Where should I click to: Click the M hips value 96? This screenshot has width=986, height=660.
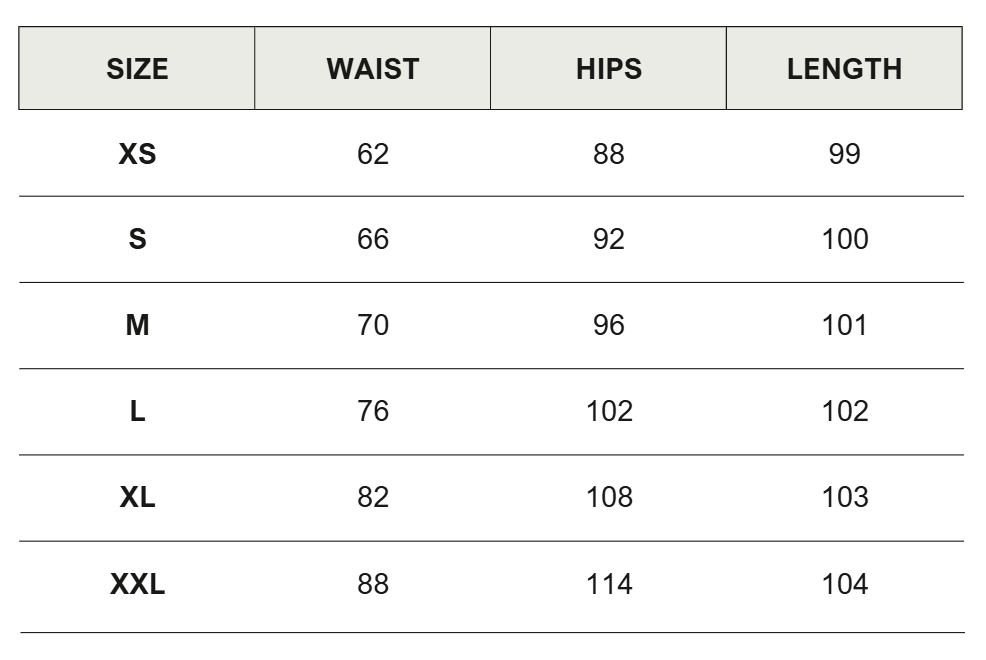[x=608, y=326]
